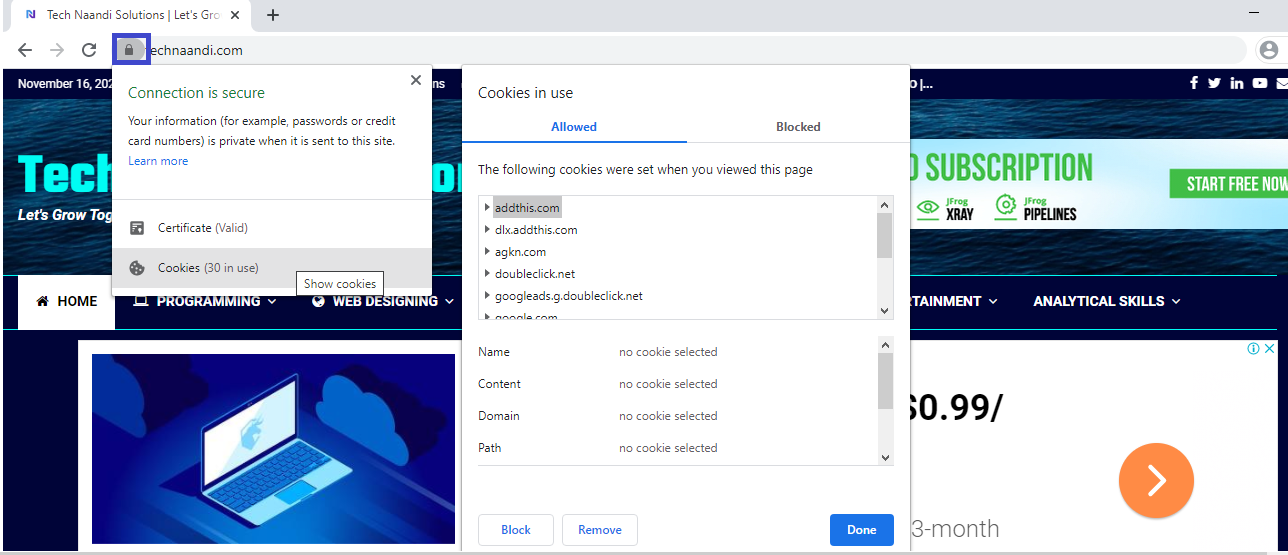Click the Block button

tap(516, 530)
